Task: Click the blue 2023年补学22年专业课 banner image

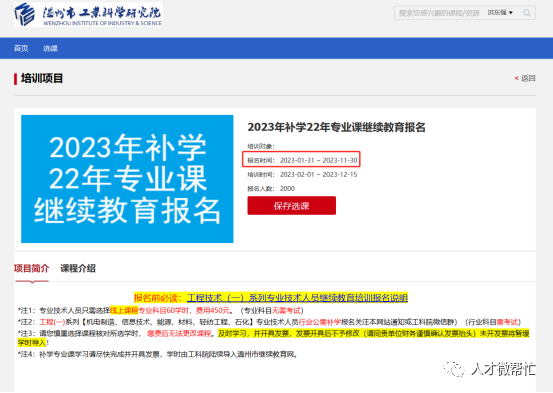Action: pos(127,179)
